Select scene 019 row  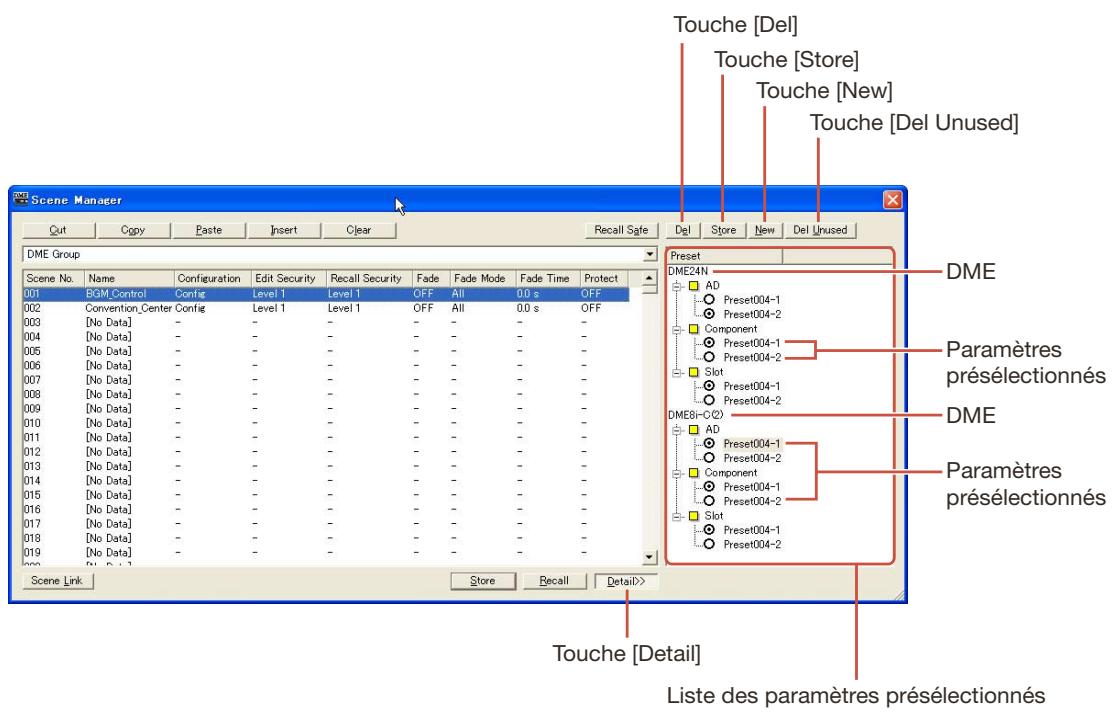click(x=326, y=552)
